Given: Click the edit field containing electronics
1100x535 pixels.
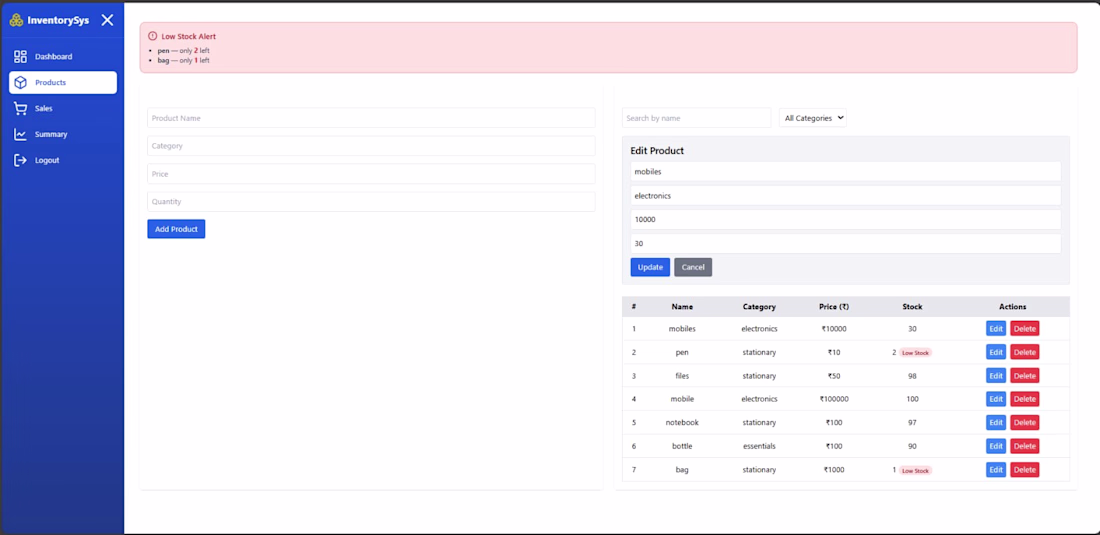Looking at the screenshot, I should coord(845,196).
